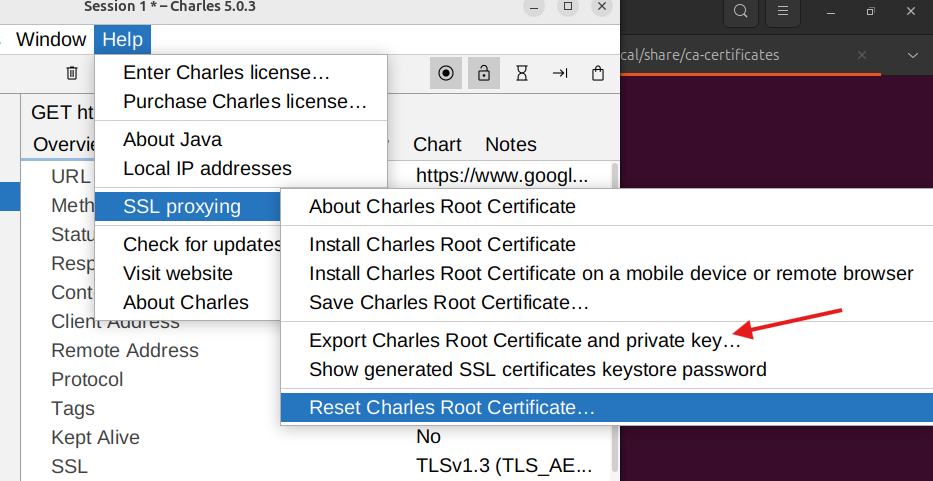933x481 pixels.
Task: Click Reset Charles Root Certificate
Action: [x=452, y=407]
